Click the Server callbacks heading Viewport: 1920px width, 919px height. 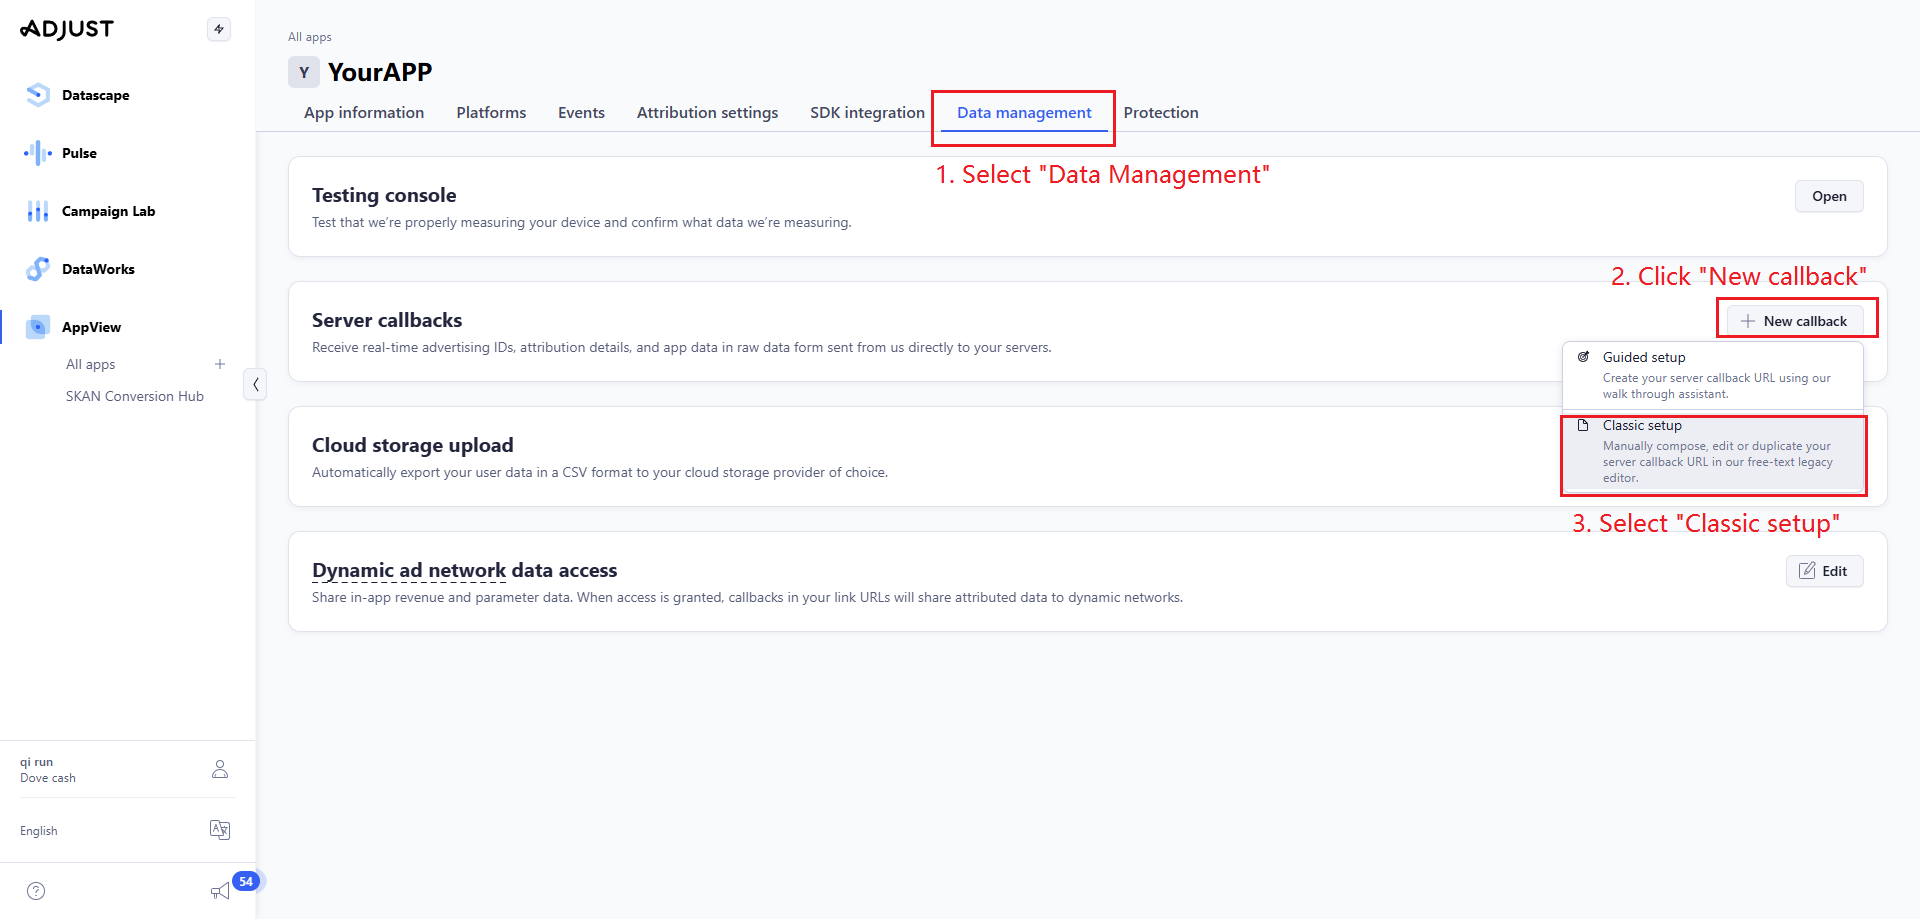387,320
